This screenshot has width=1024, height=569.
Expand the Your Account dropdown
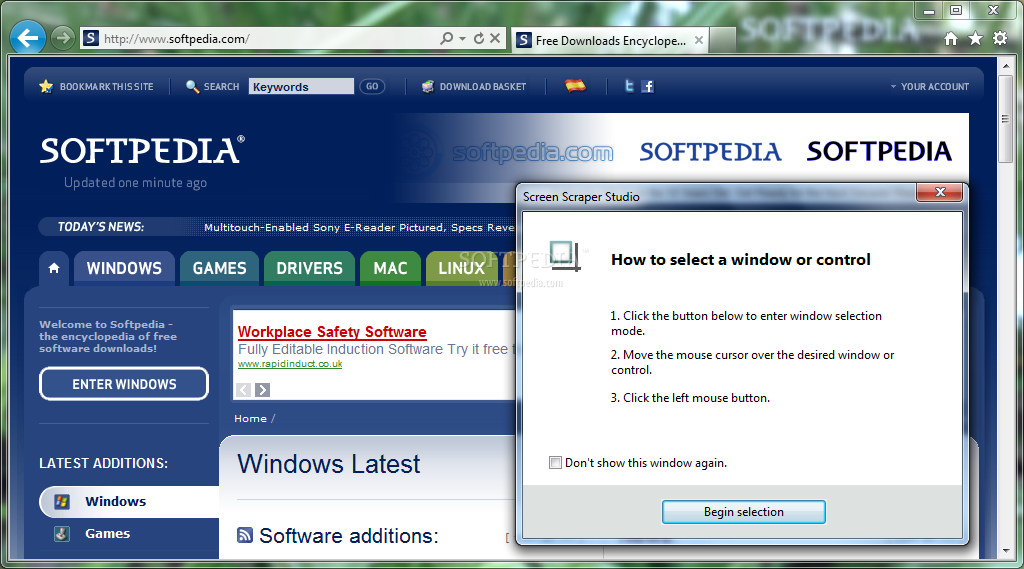(929, 86)
